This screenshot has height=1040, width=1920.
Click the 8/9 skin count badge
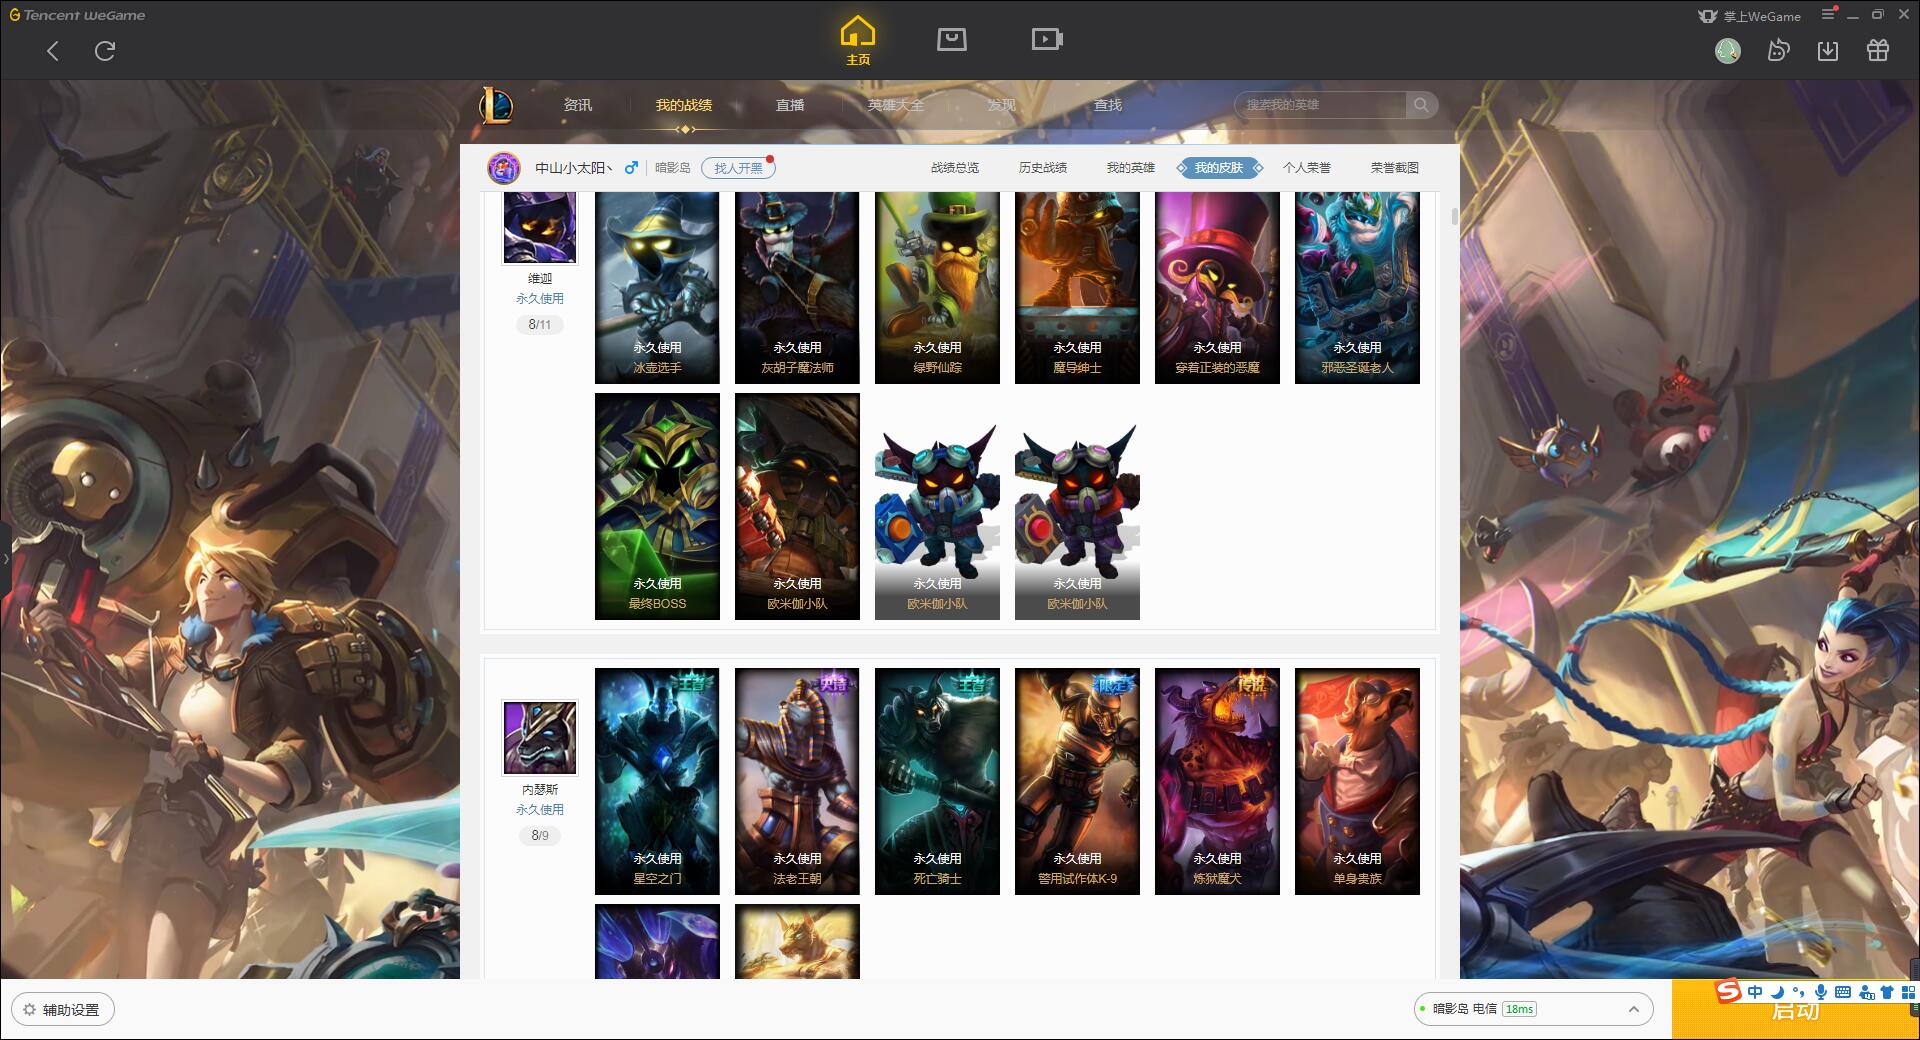click(539, 835)
